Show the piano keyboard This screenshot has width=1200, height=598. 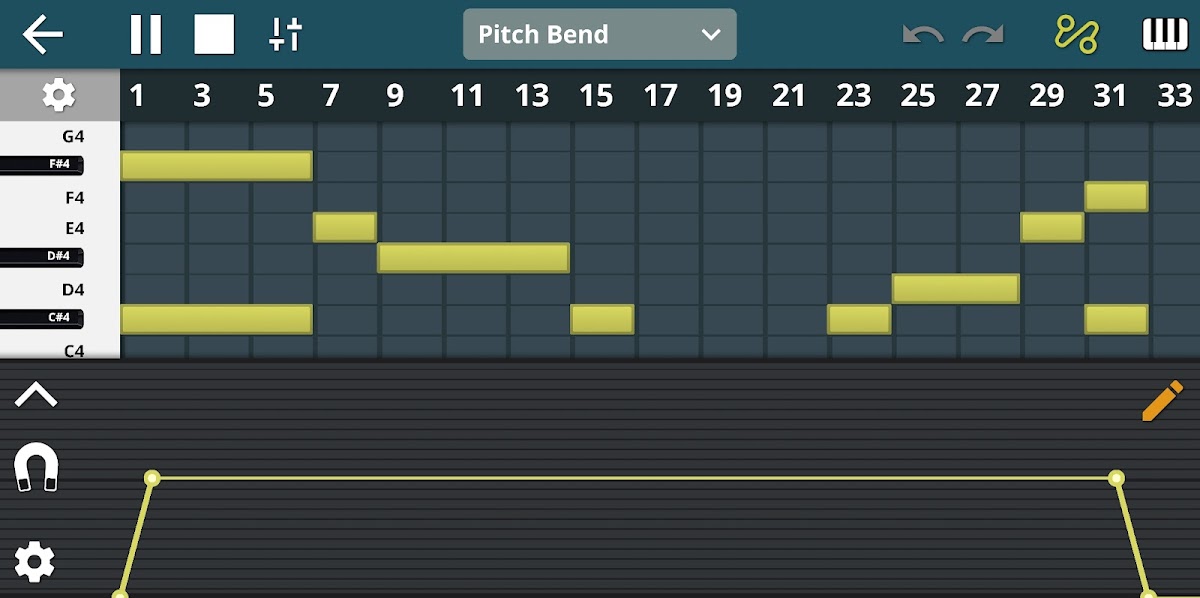pos(1164,34)
